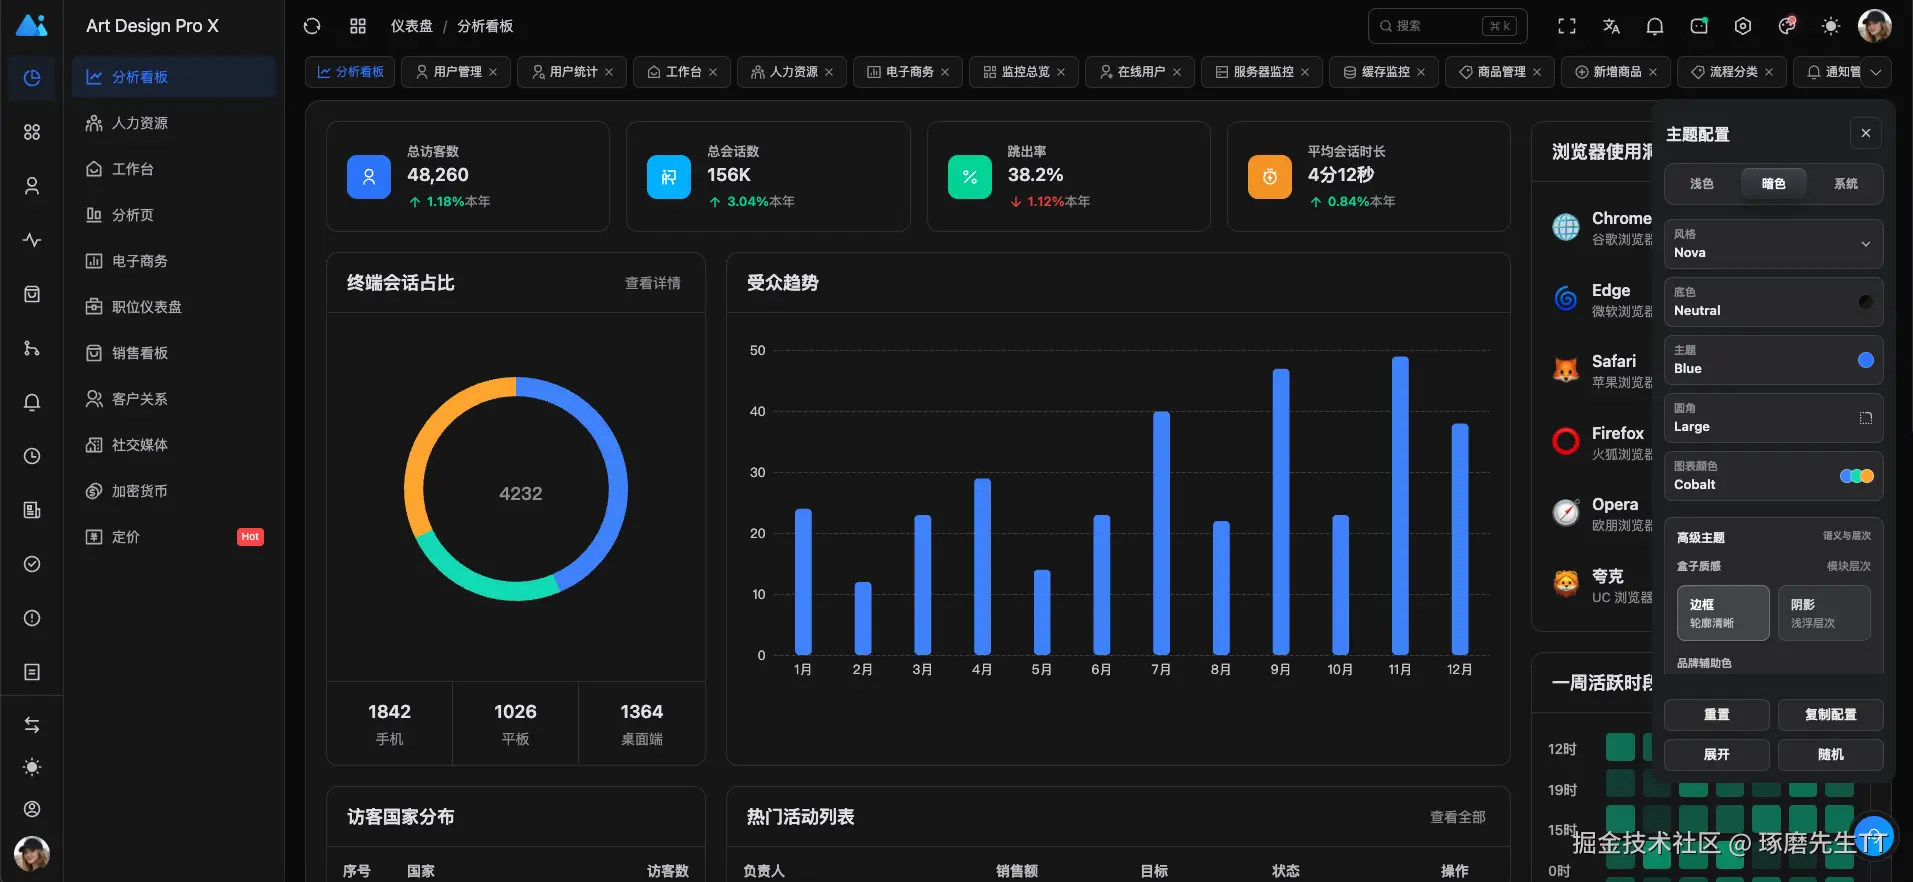Click the refresh icon in top bar
The image size is (1913, 882).
[x=312, y=26]
